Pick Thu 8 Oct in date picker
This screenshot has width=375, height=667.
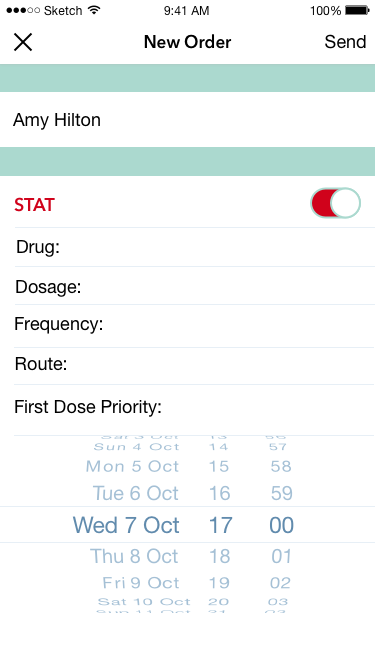[134, 556]
